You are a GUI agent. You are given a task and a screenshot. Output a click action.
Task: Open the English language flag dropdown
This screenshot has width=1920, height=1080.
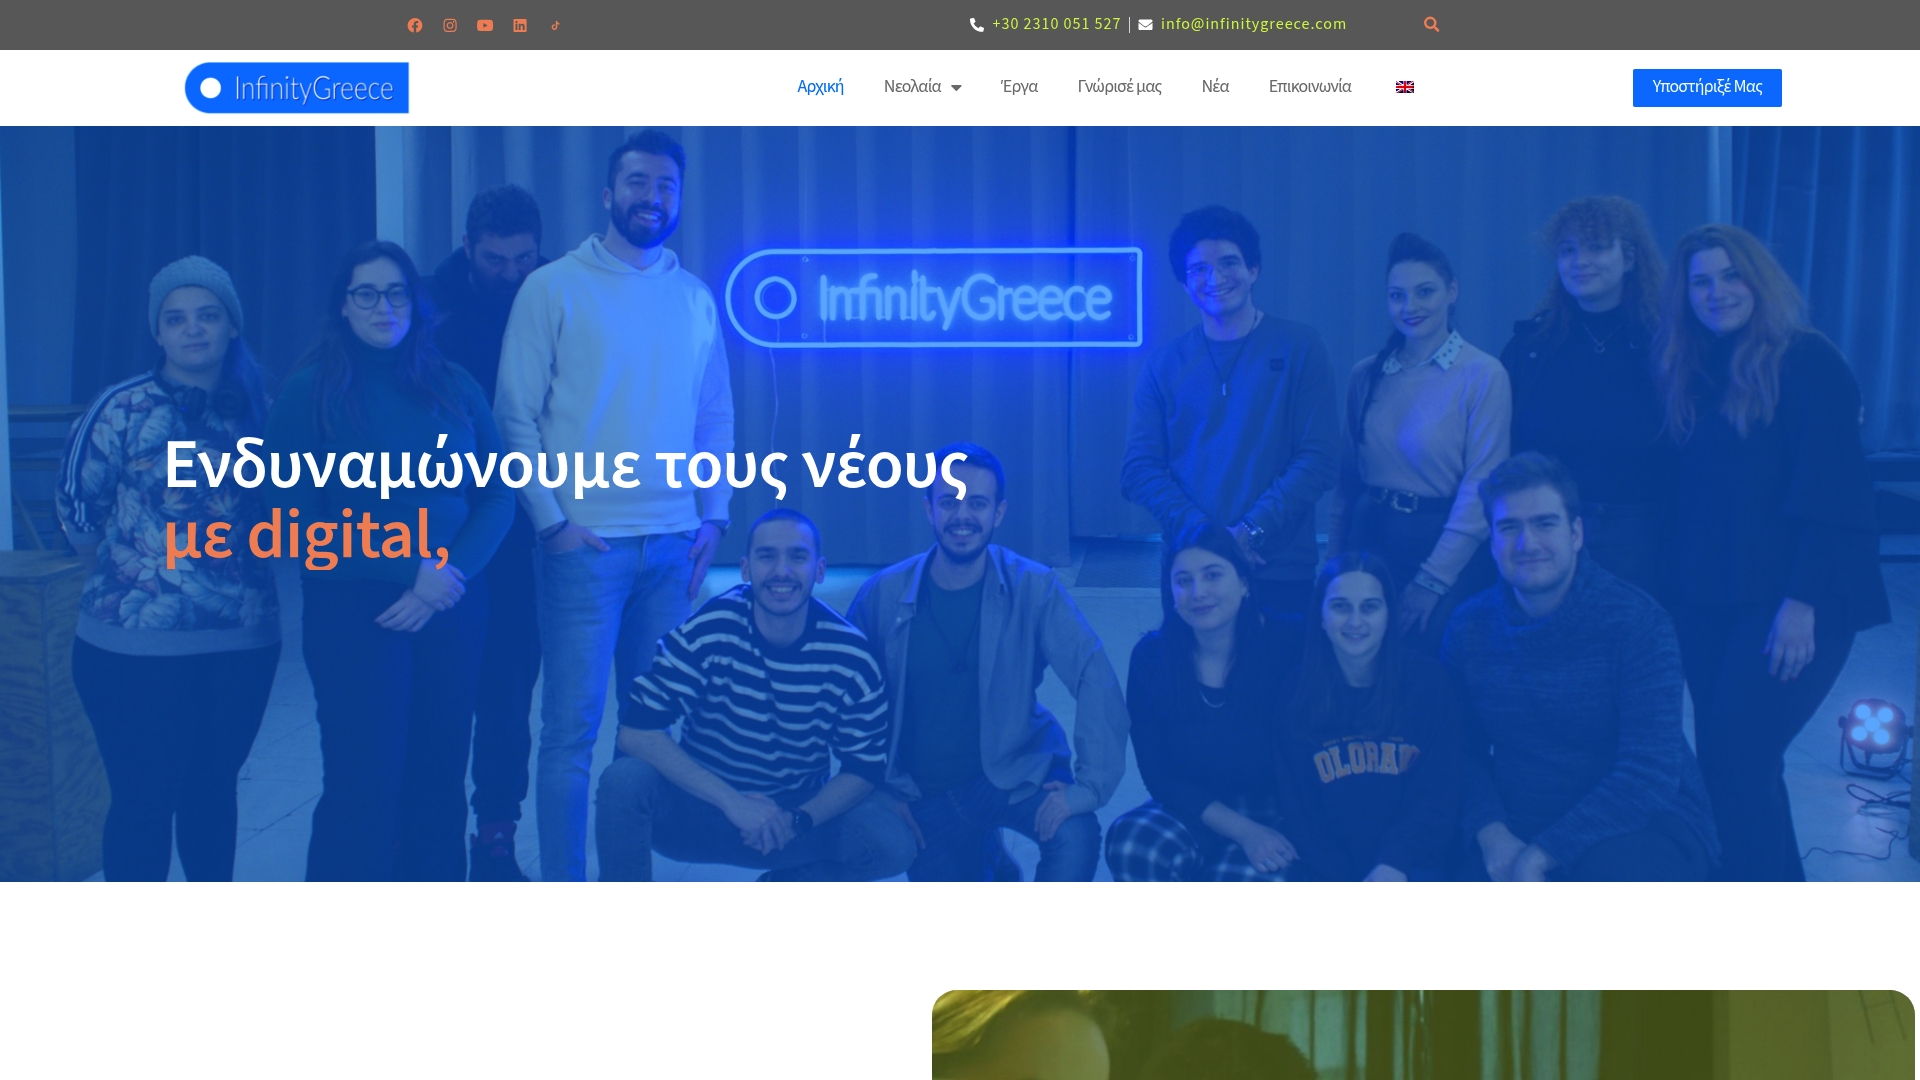[x=1405, y=87]
